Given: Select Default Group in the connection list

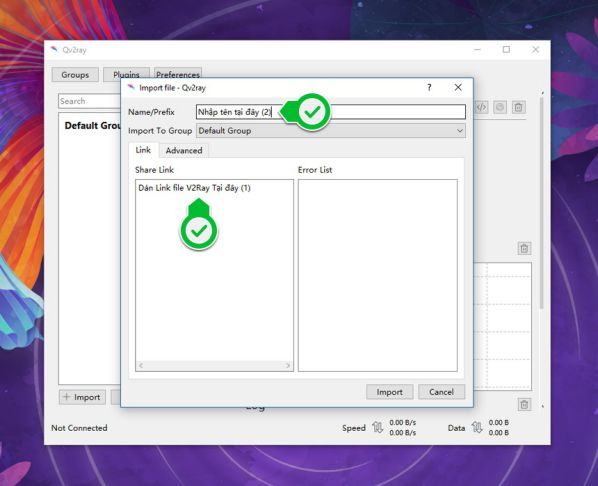Looking at the screenshot, I should tap(92, 126).
